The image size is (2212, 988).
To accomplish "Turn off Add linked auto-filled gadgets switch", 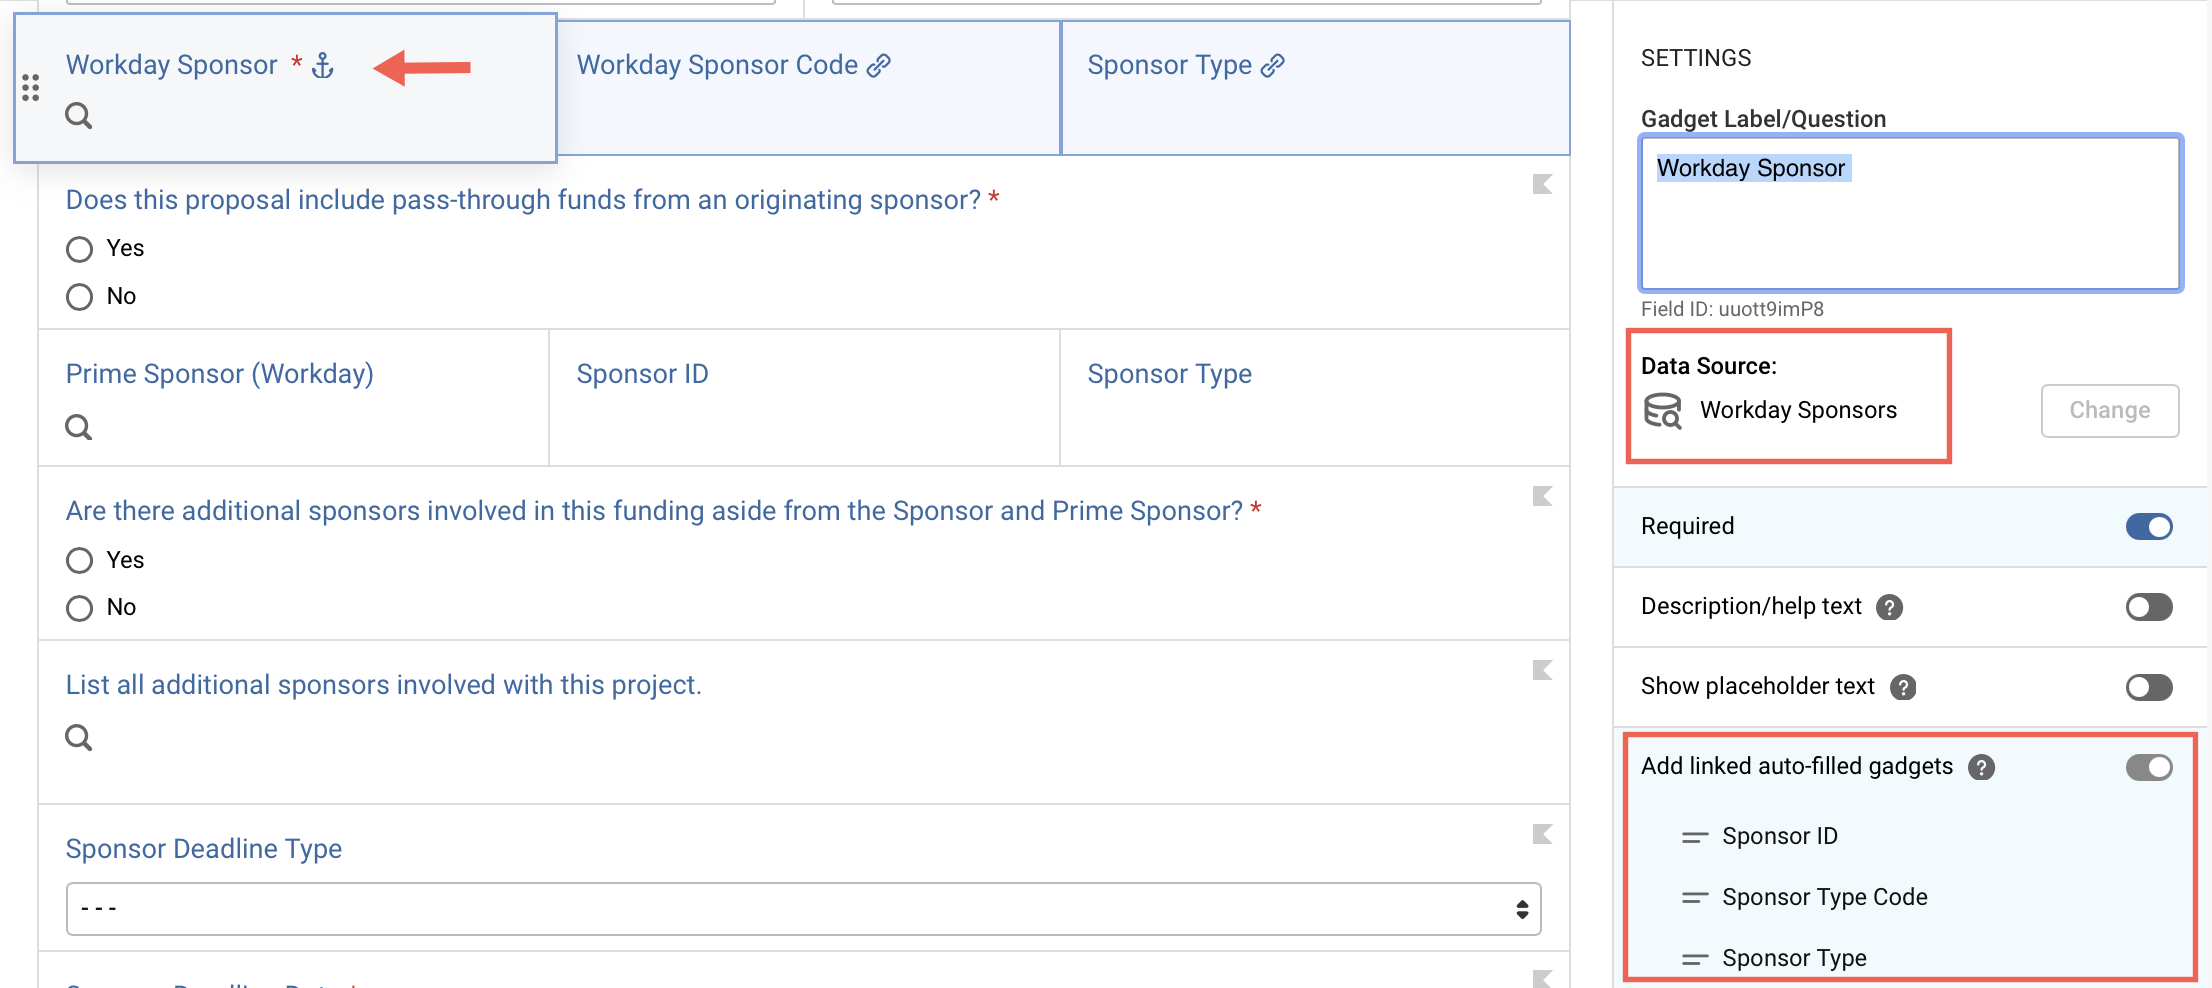I will click(x=2150, y=767).
